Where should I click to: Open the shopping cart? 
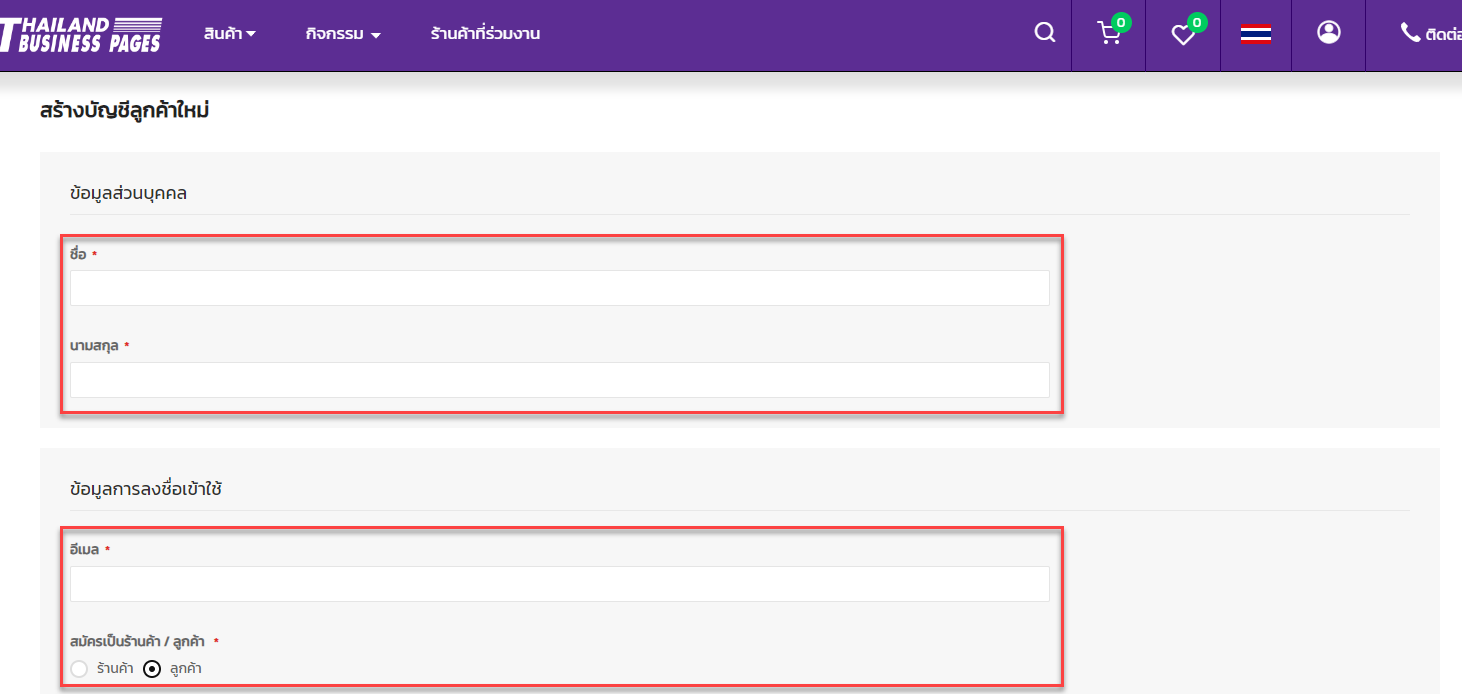pos(1108,35)
